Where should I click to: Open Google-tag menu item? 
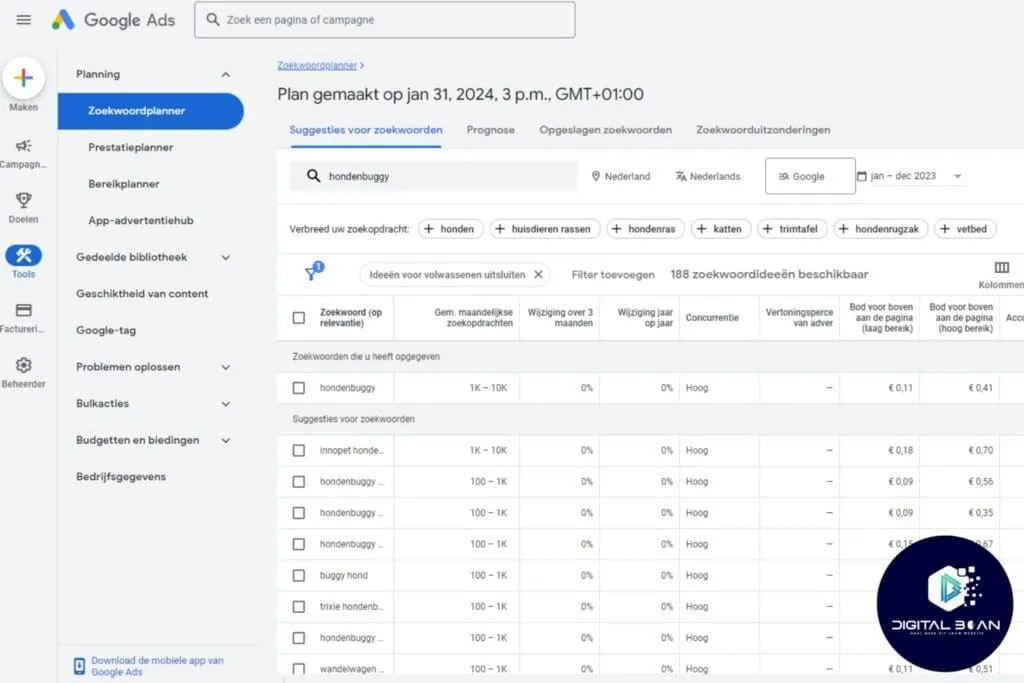106,330
